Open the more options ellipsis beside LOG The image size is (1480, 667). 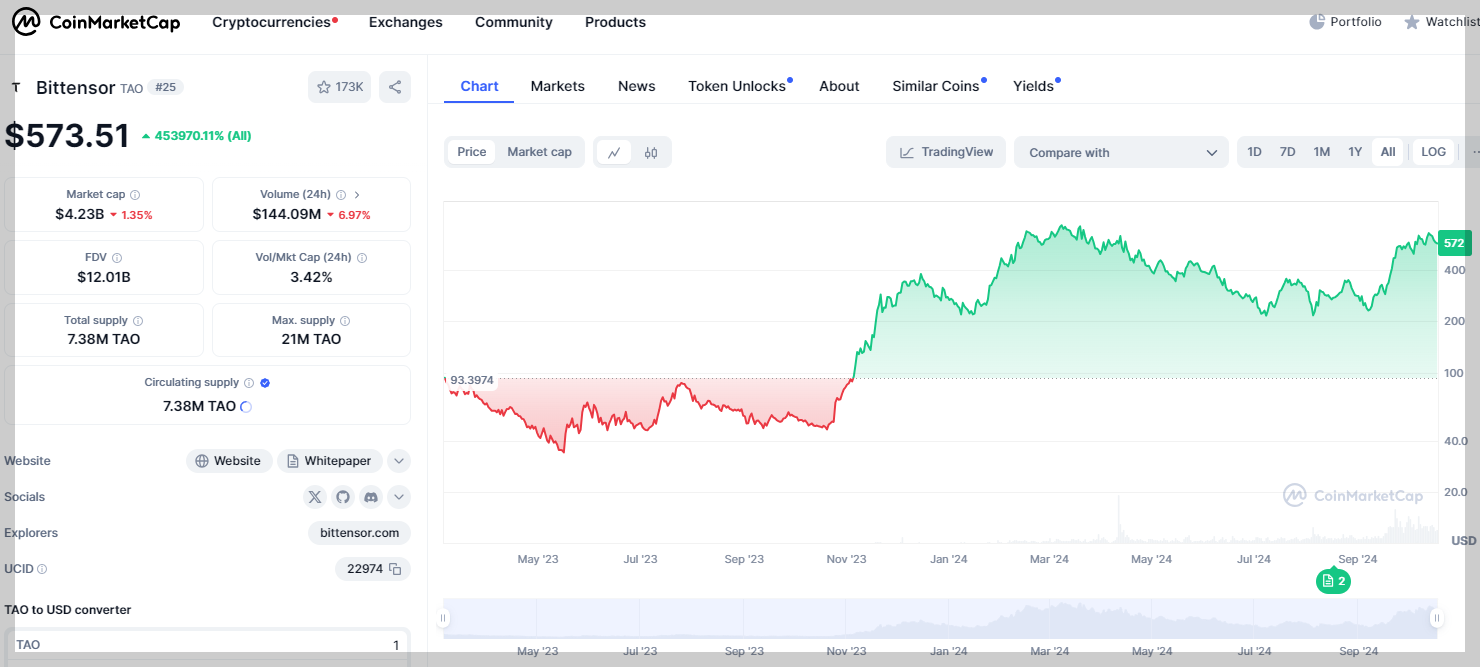[1474, 152]
